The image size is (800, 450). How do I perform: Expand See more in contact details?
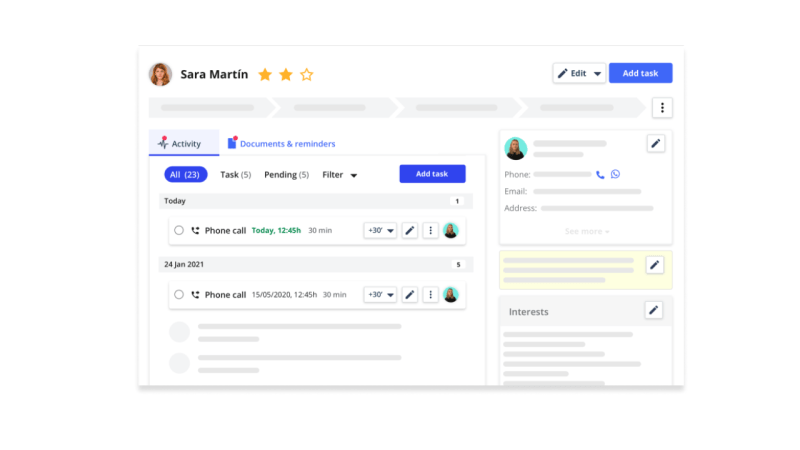pyautogui.click(x=586, y=231)
